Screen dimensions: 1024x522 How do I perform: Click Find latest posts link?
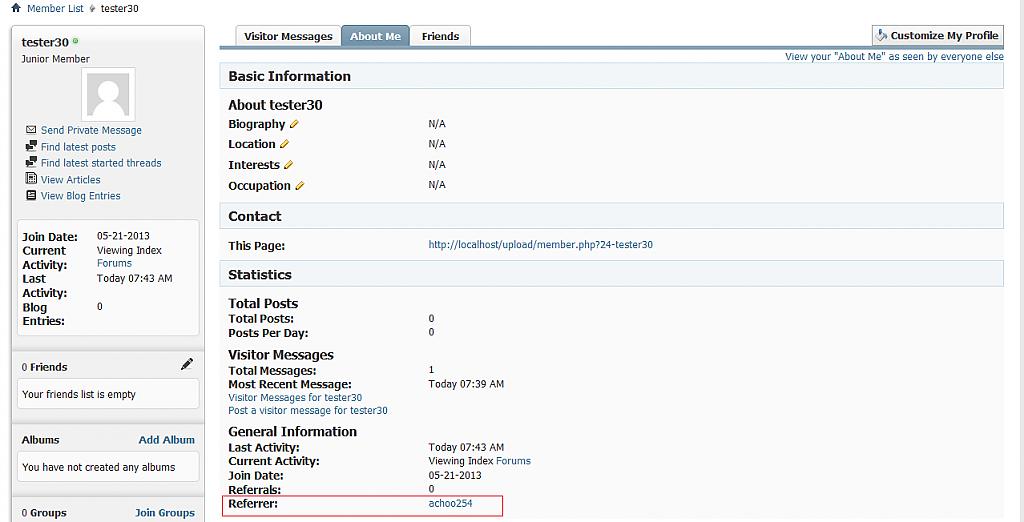tap(78, 147)
